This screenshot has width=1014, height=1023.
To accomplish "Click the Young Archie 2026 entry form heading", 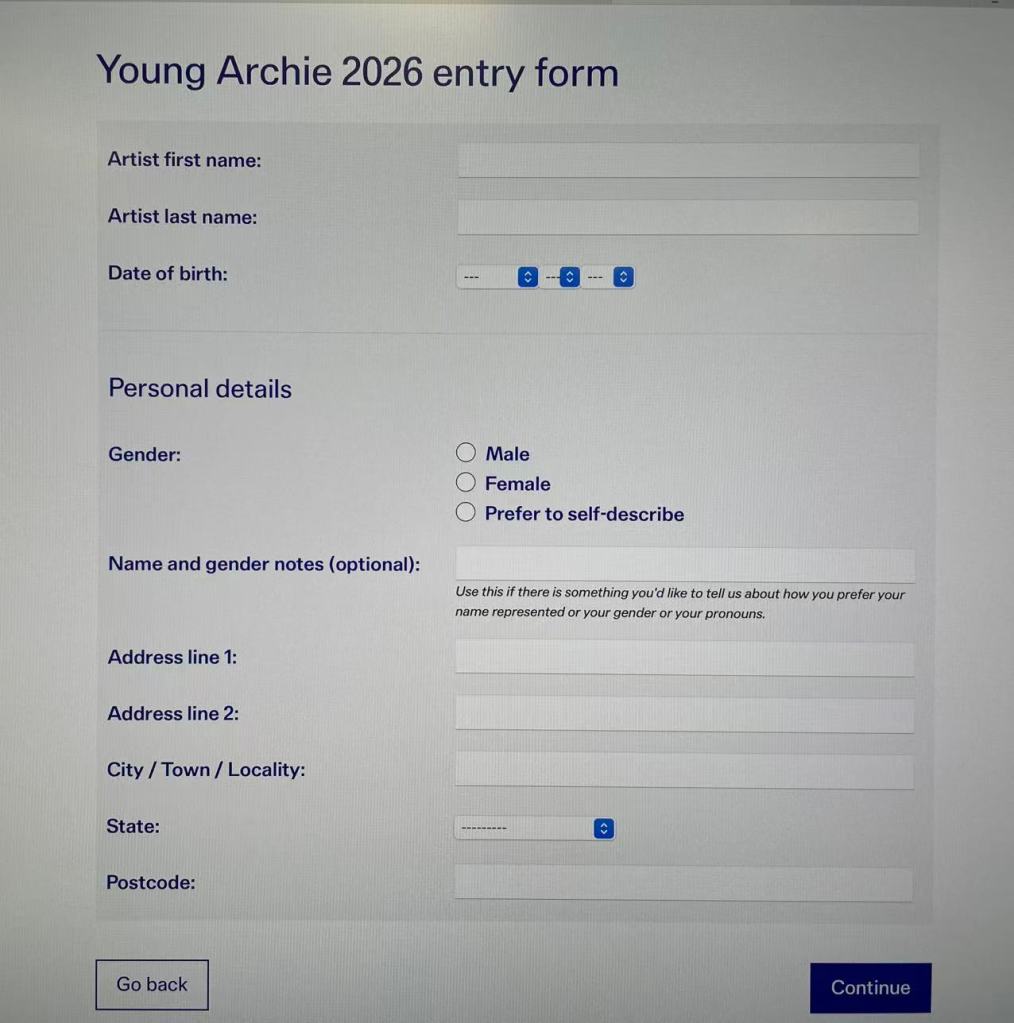I will pos(357,72).
